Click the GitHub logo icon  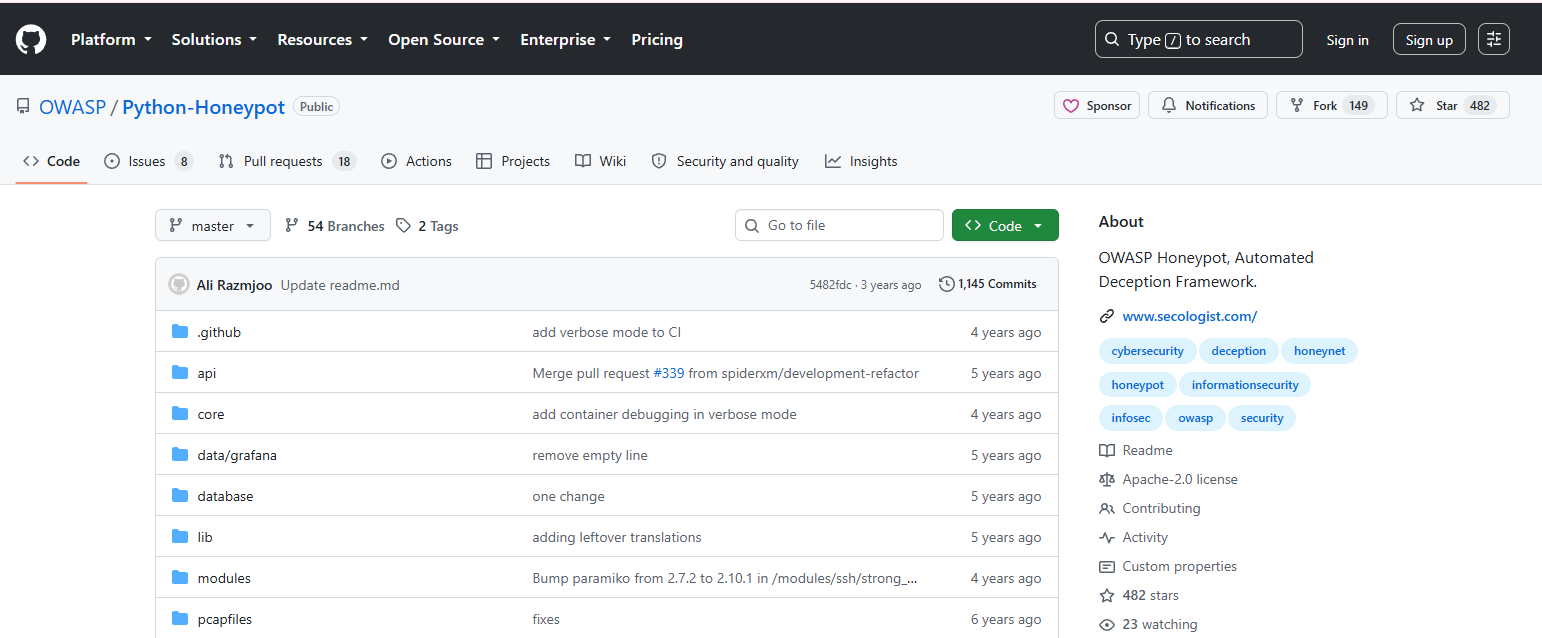(31, 40)
